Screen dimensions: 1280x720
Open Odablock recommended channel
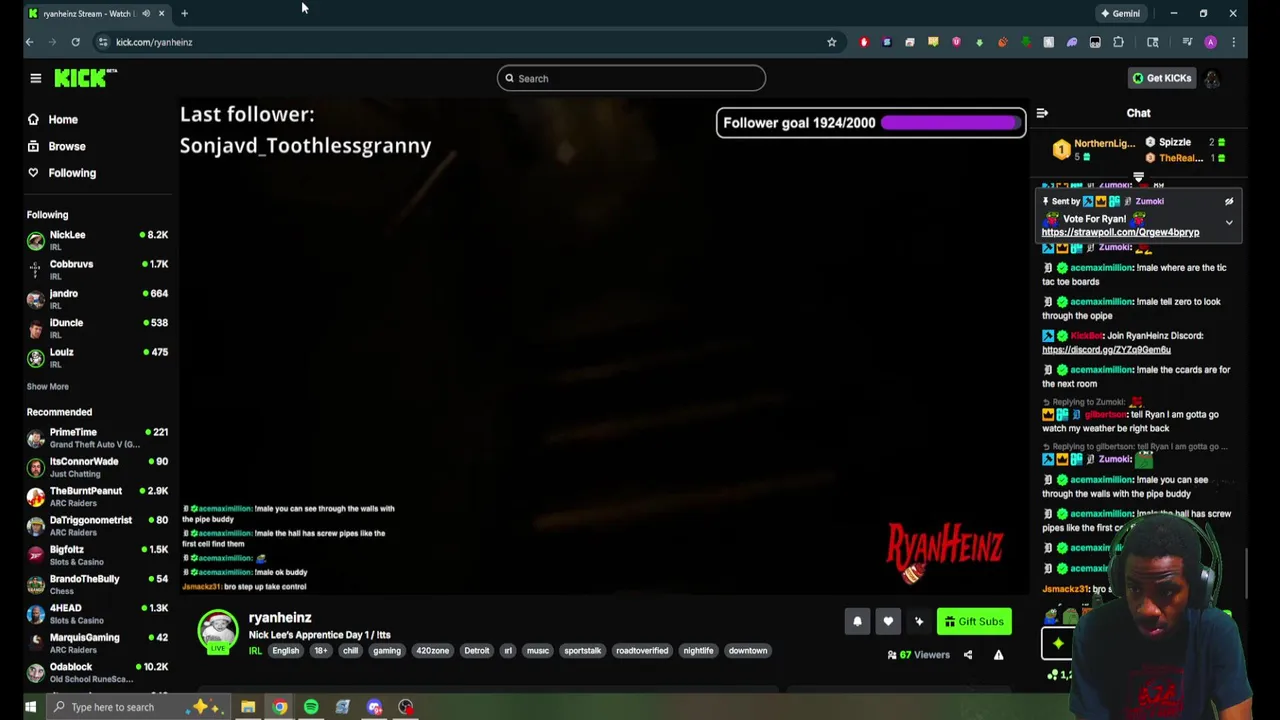coord(97,672)
